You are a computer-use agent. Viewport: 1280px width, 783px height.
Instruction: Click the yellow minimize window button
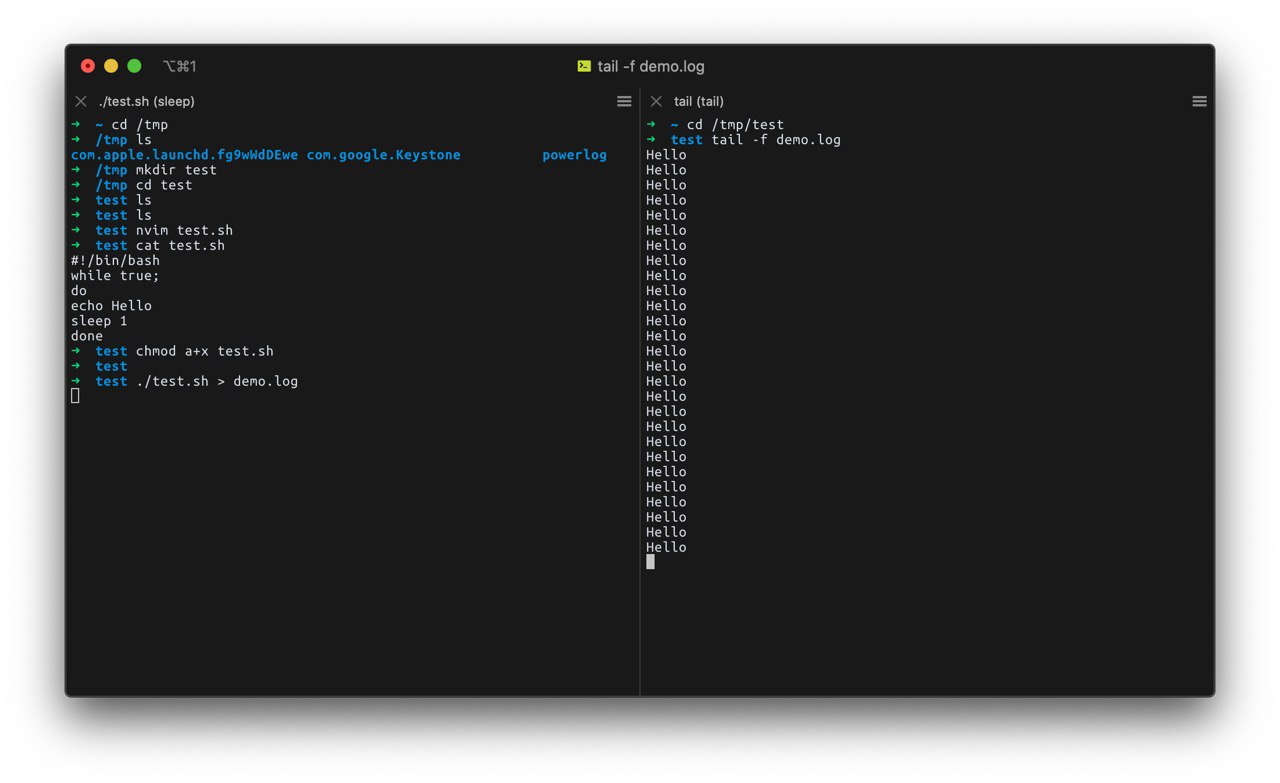coord(111,66)
